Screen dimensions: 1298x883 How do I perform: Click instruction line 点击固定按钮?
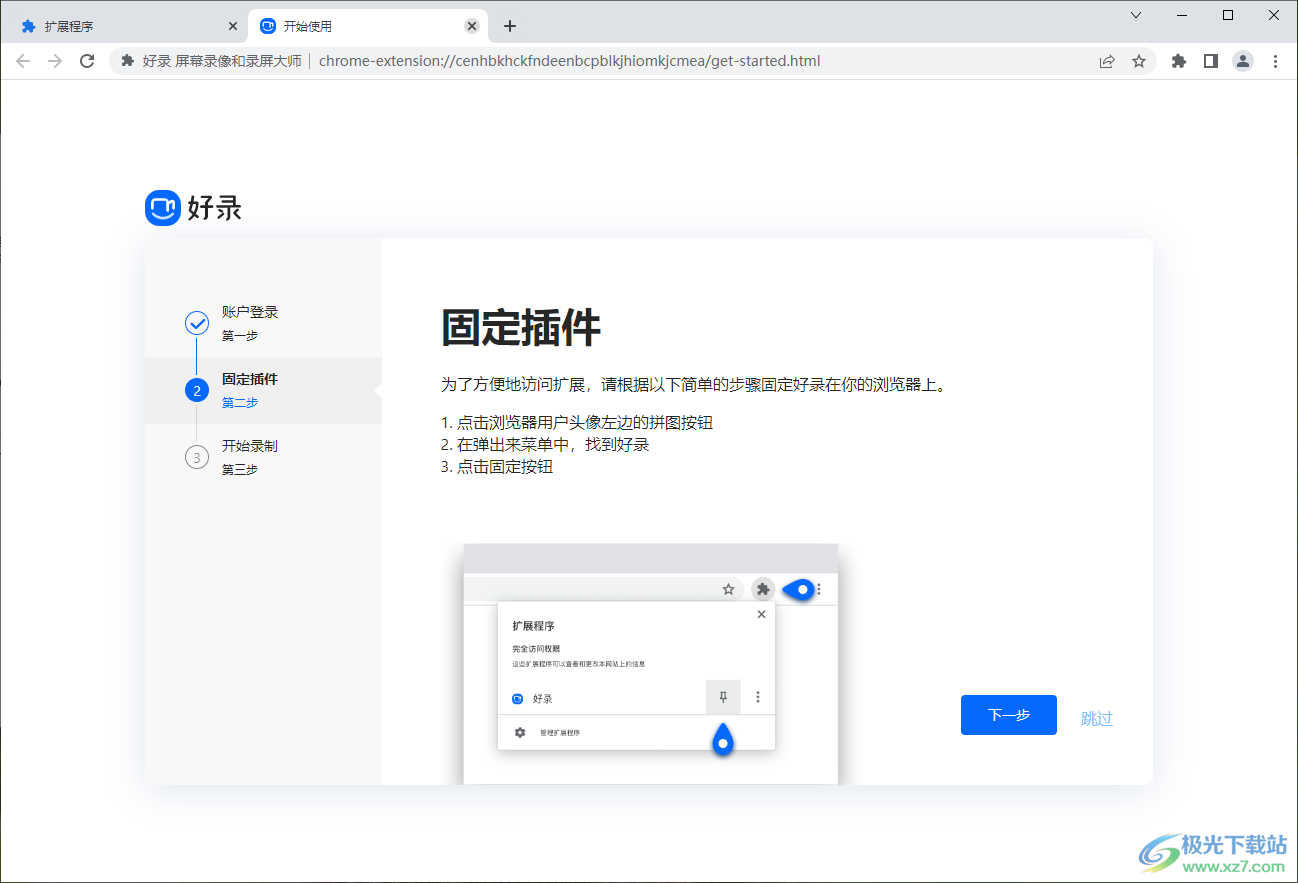click(497, 466)
